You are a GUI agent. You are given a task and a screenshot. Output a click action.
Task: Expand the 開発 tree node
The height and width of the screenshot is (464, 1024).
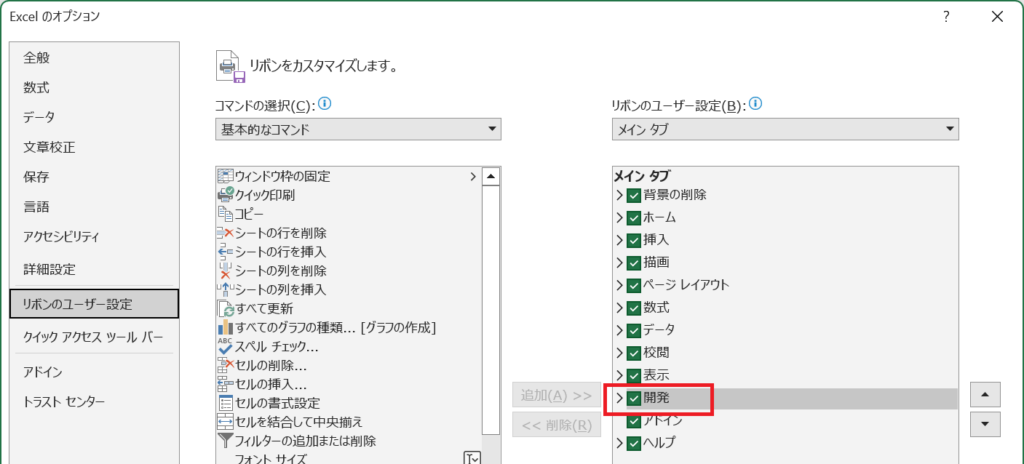click(x=620, y=398)
